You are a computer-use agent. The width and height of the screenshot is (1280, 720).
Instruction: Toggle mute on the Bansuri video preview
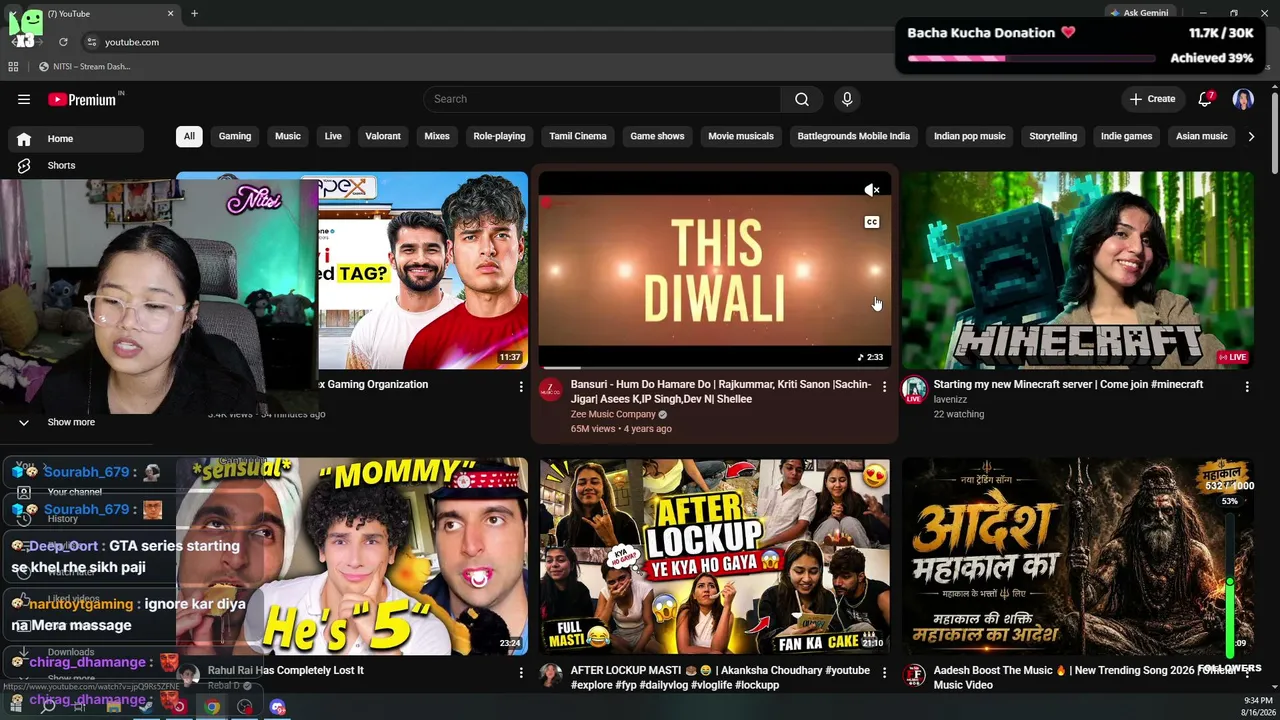[872, 190]
